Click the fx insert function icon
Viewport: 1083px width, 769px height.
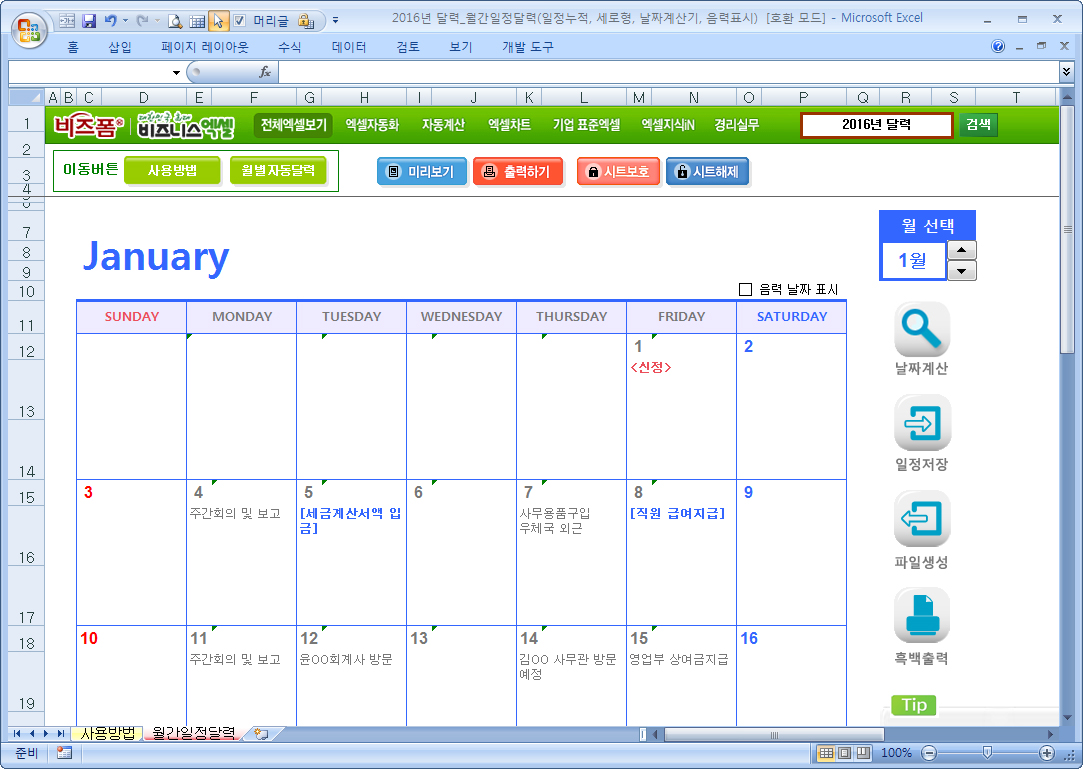tap(265, 72)
